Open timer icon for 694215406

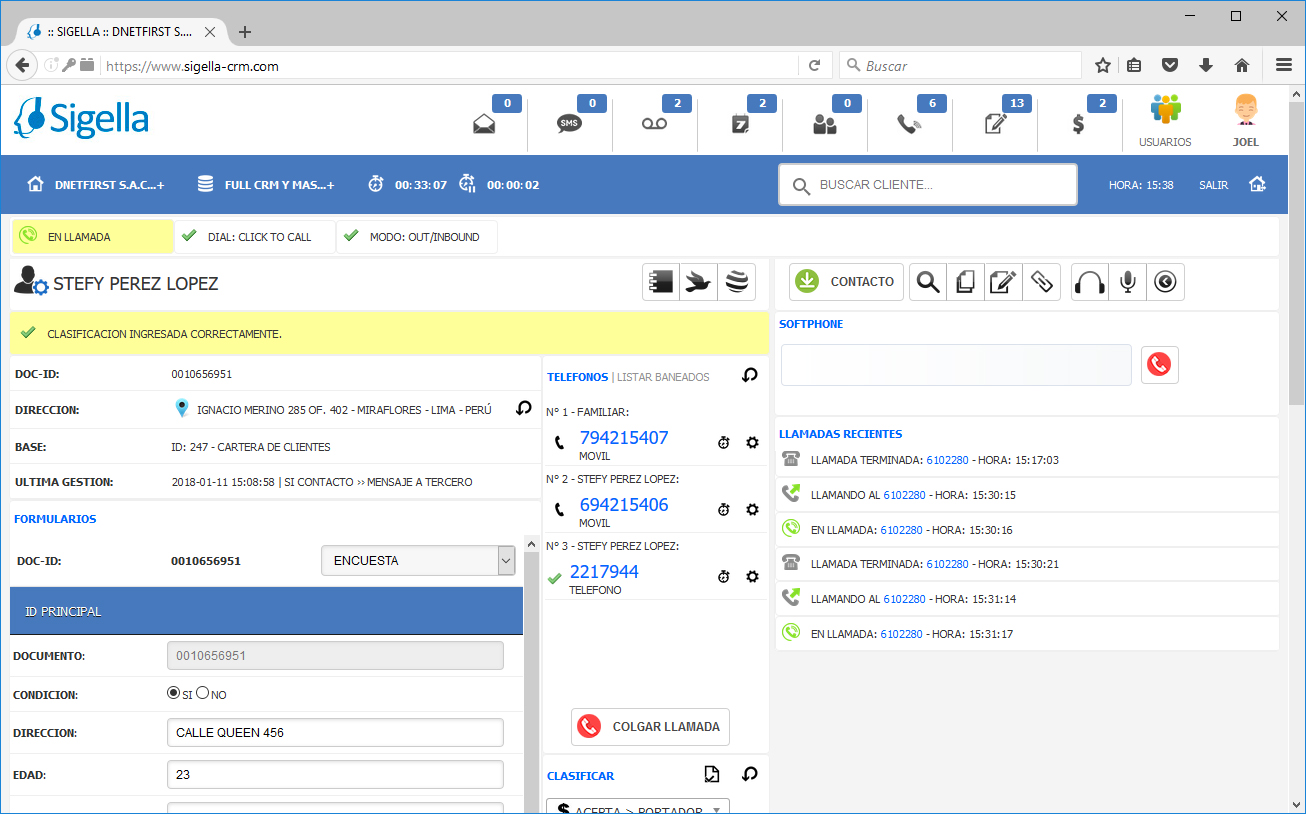[724, 509]
